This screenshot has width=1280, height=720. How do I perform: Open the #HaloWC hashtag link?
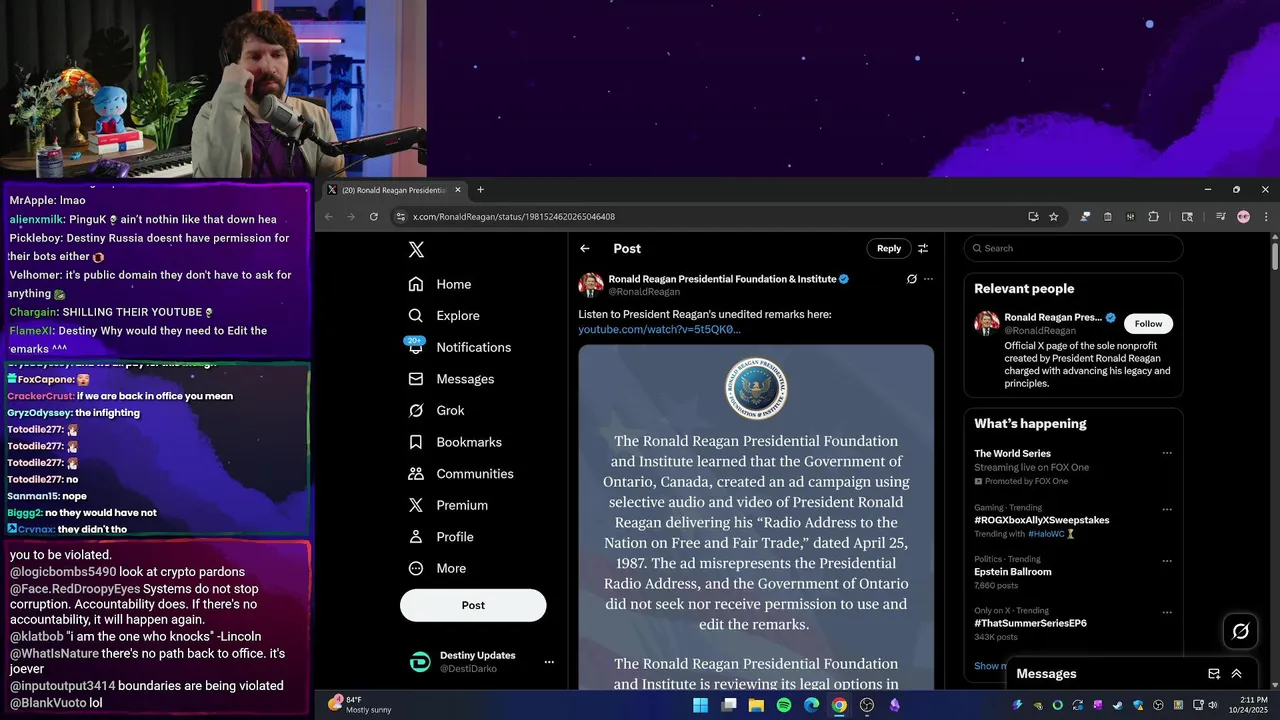[x=1046, y=534]
